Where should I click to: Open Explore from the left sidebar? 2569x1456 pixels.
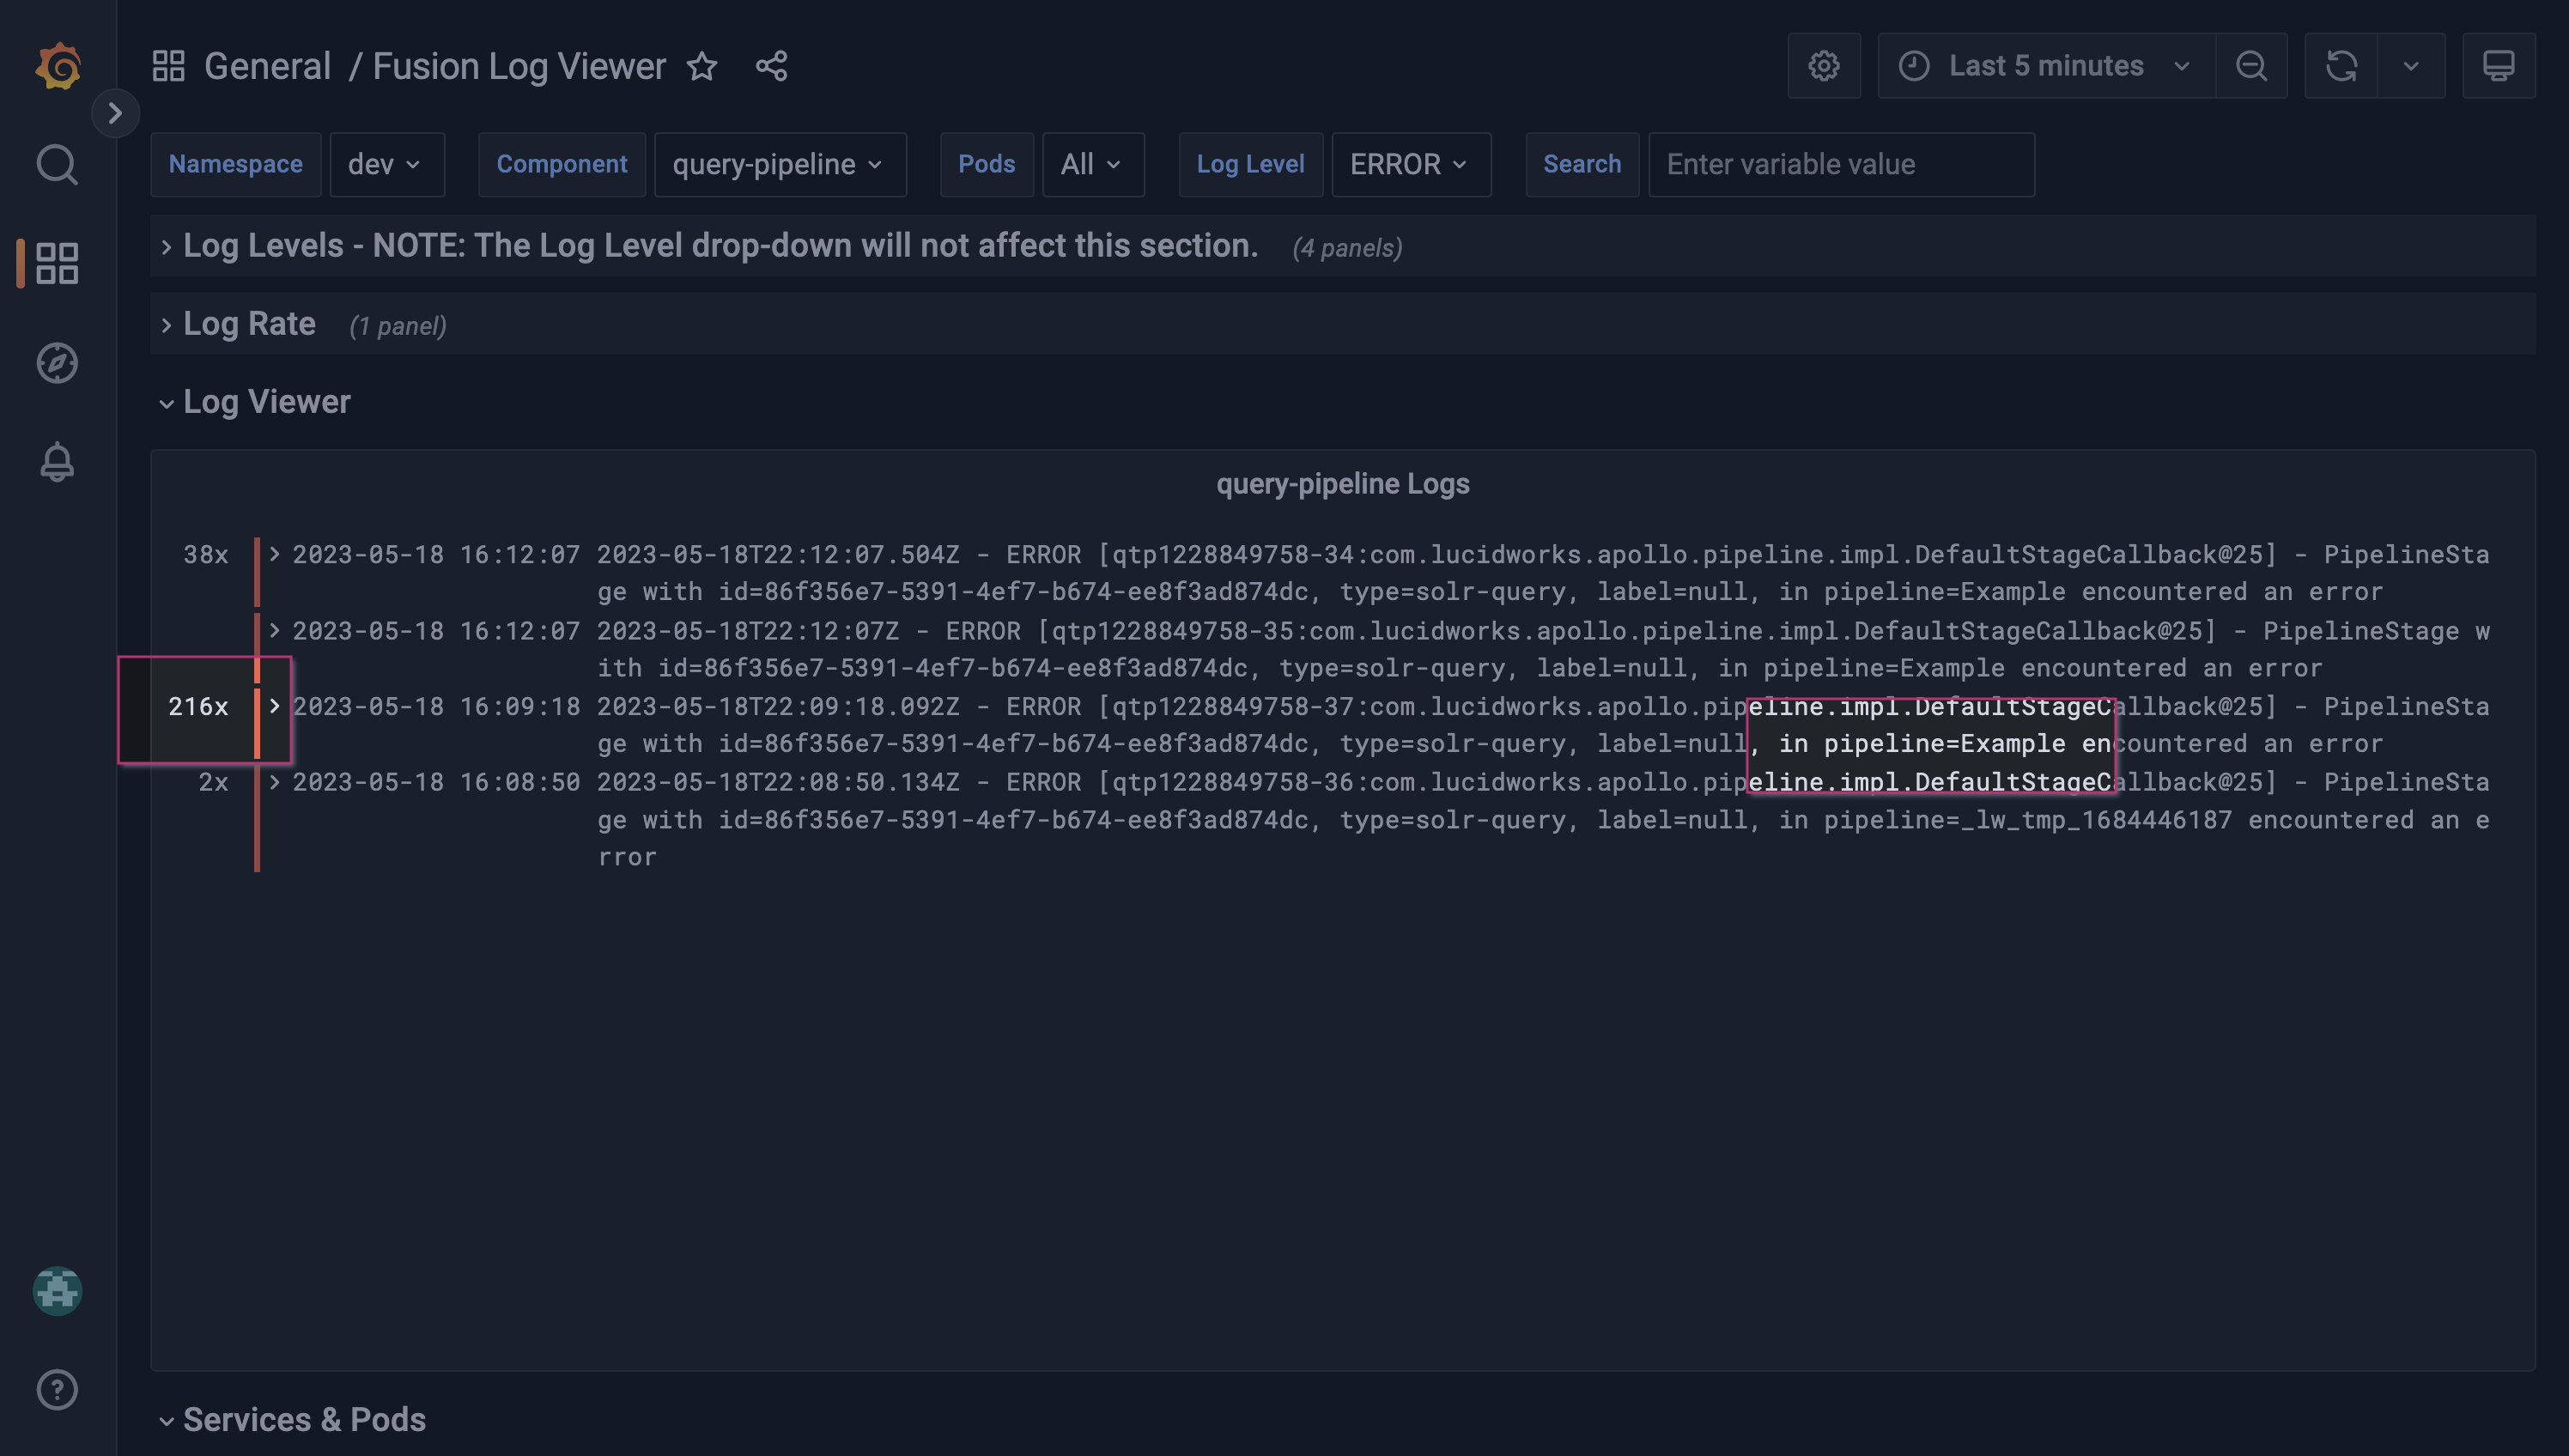pos(57,364)
